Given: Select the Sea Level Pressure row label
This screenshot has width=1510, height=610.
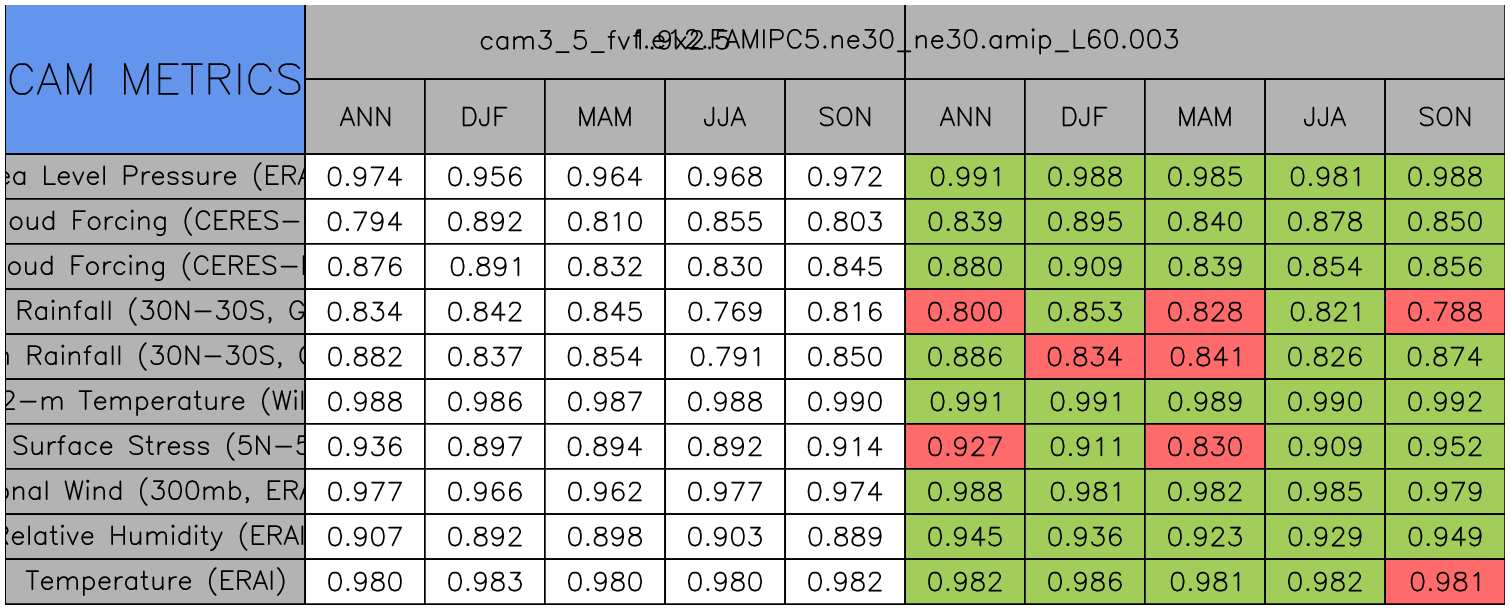Looking at the screenshot, I should point(155,177).
